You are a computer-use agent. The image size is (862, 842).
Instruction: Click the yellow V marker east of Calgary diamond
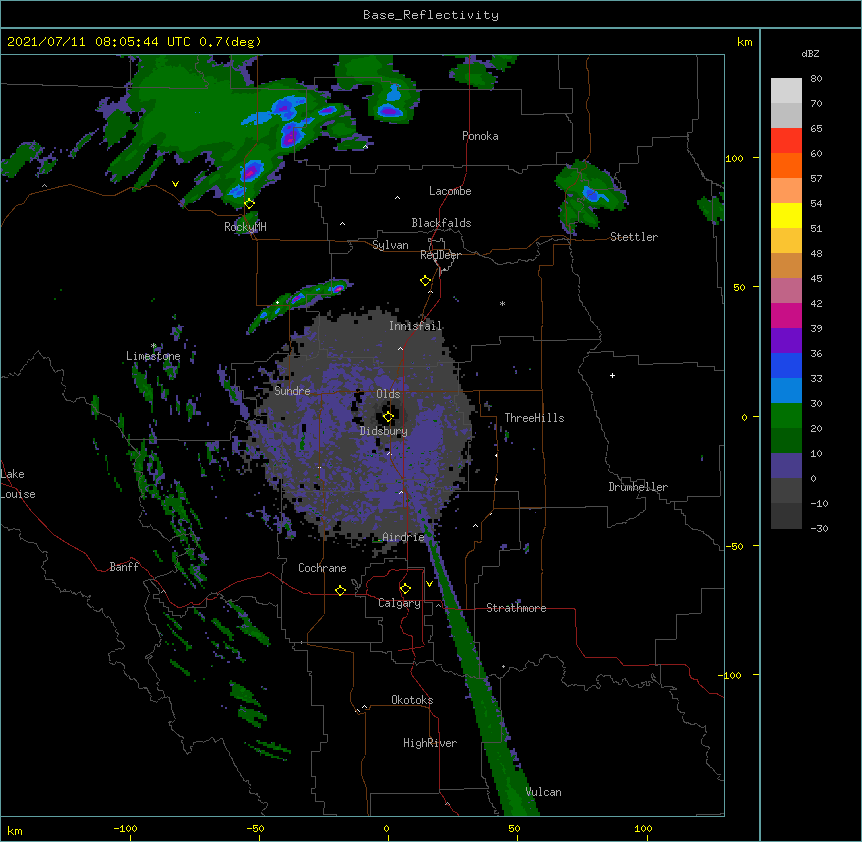point(429,584)
